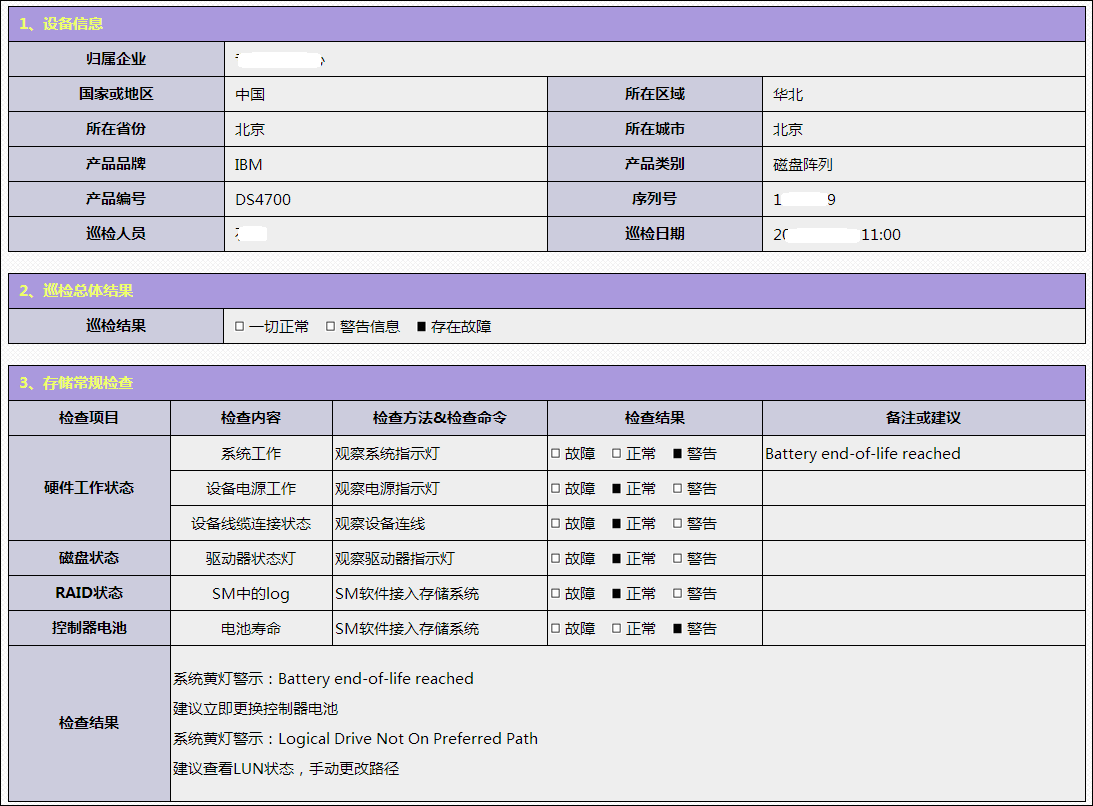Select the 存储常规检查 section header
This screenshot has height=806, width=1093.
point(76,383)
